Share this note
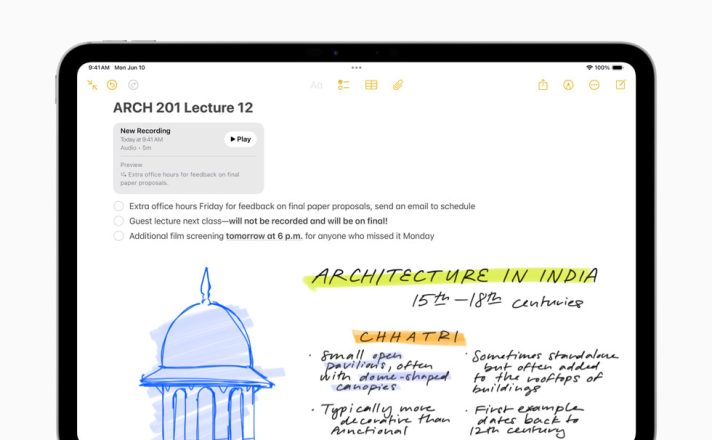Screen dimensions: 712x440 543,84
